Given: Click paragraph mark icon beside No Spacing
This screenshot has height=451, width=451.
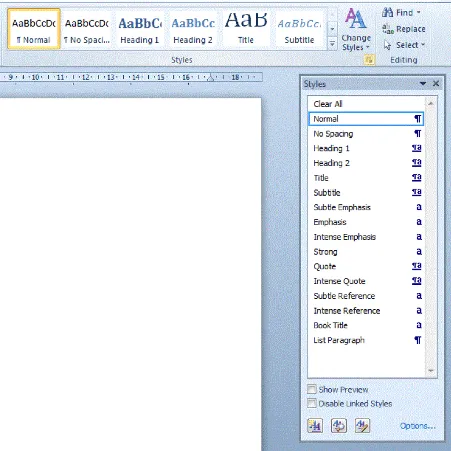Looking at the screenshot, I should point(418,134).
